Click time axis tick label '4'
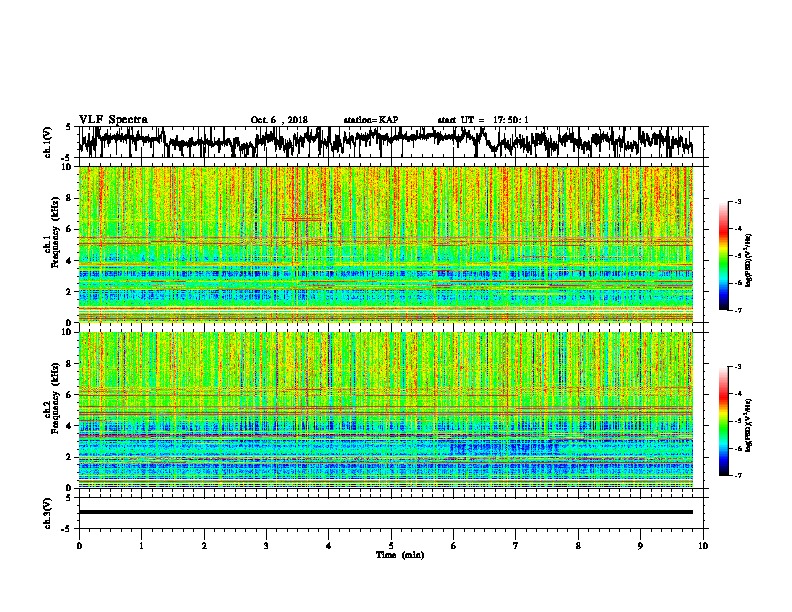Viewport: 792px width, 612px height. click(x=329, y=546)
